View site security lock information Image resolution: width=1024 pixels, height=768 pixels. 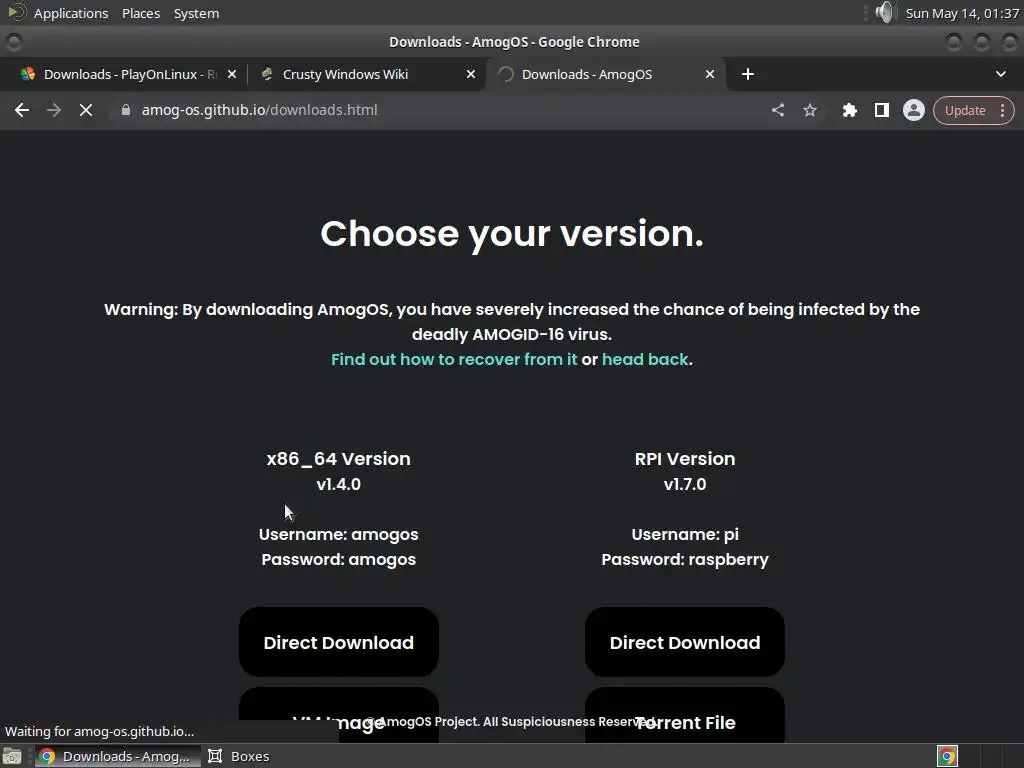[x=125, y=110]
